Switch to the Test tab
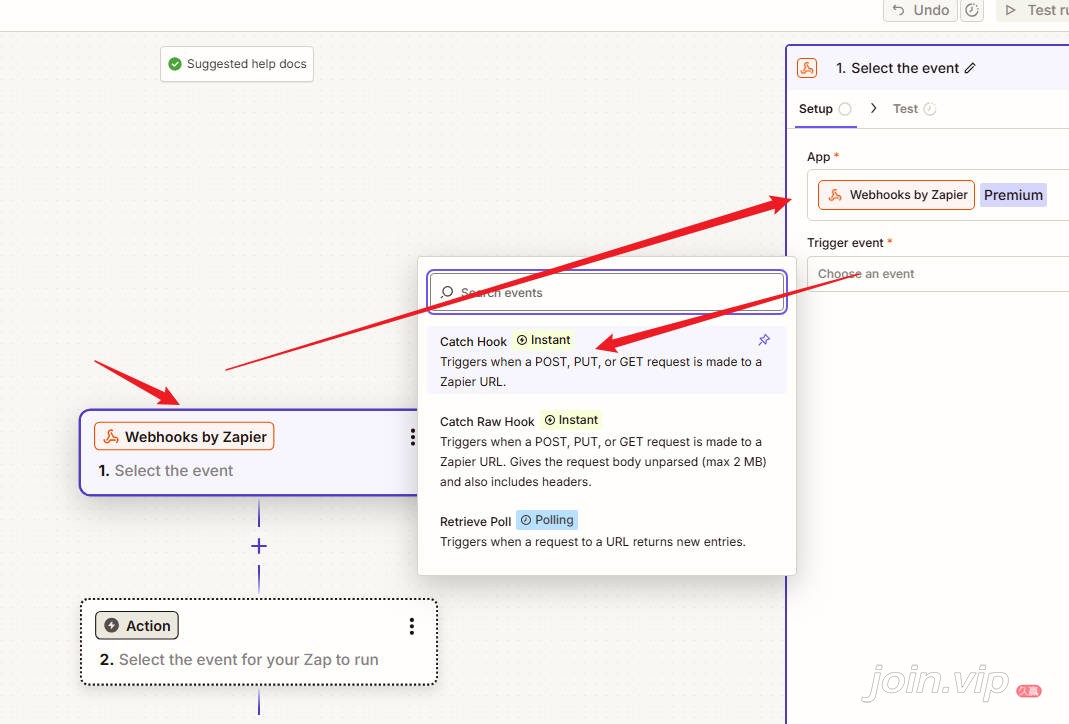This screenshot has height=724, width=1069. 914,109
